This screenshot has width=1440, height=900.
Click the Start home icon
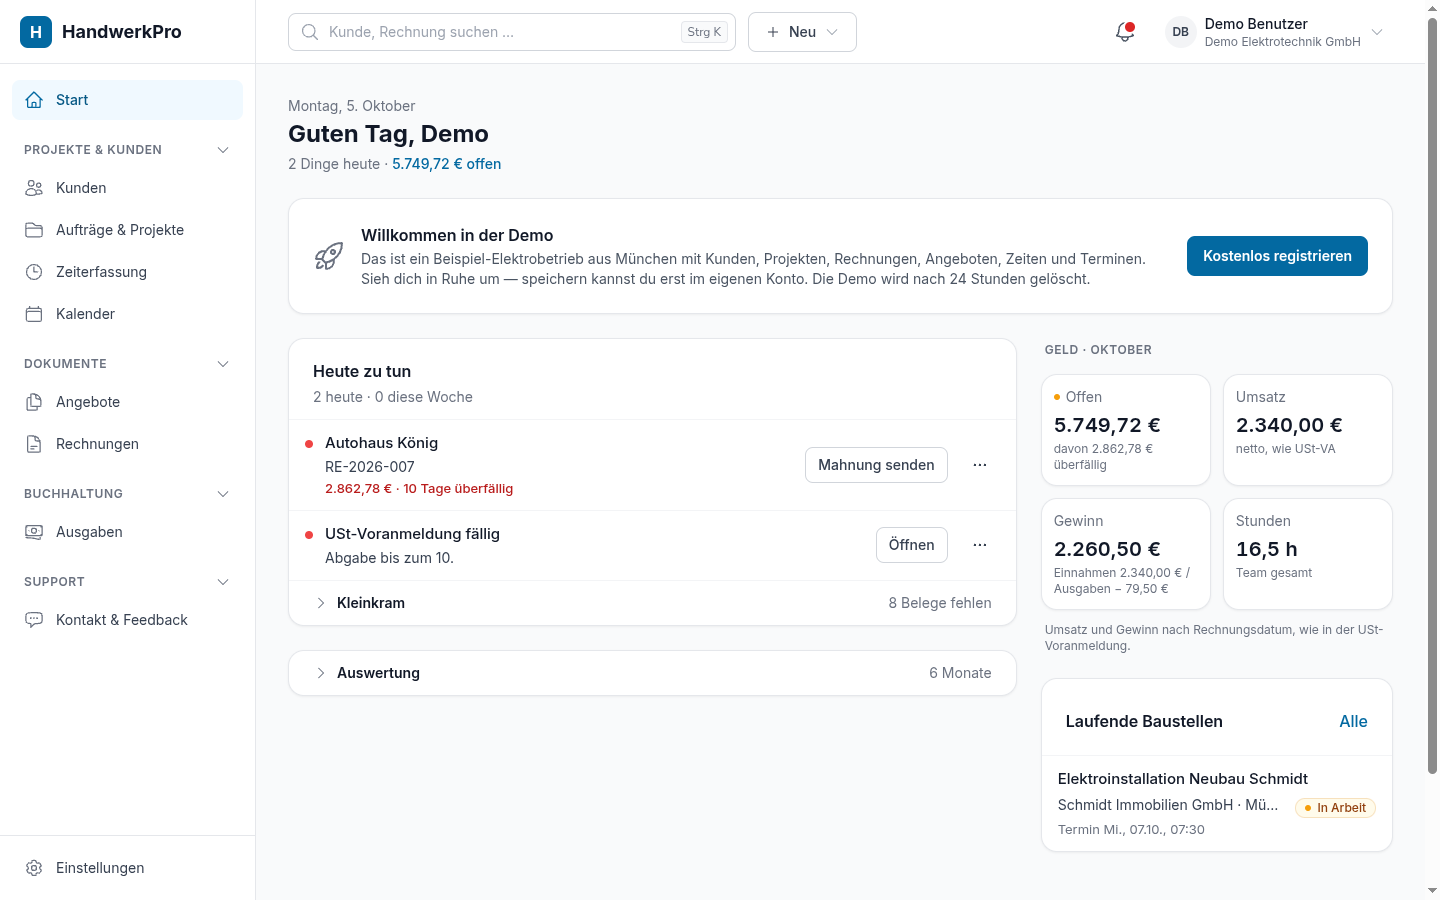click(34, 100)
